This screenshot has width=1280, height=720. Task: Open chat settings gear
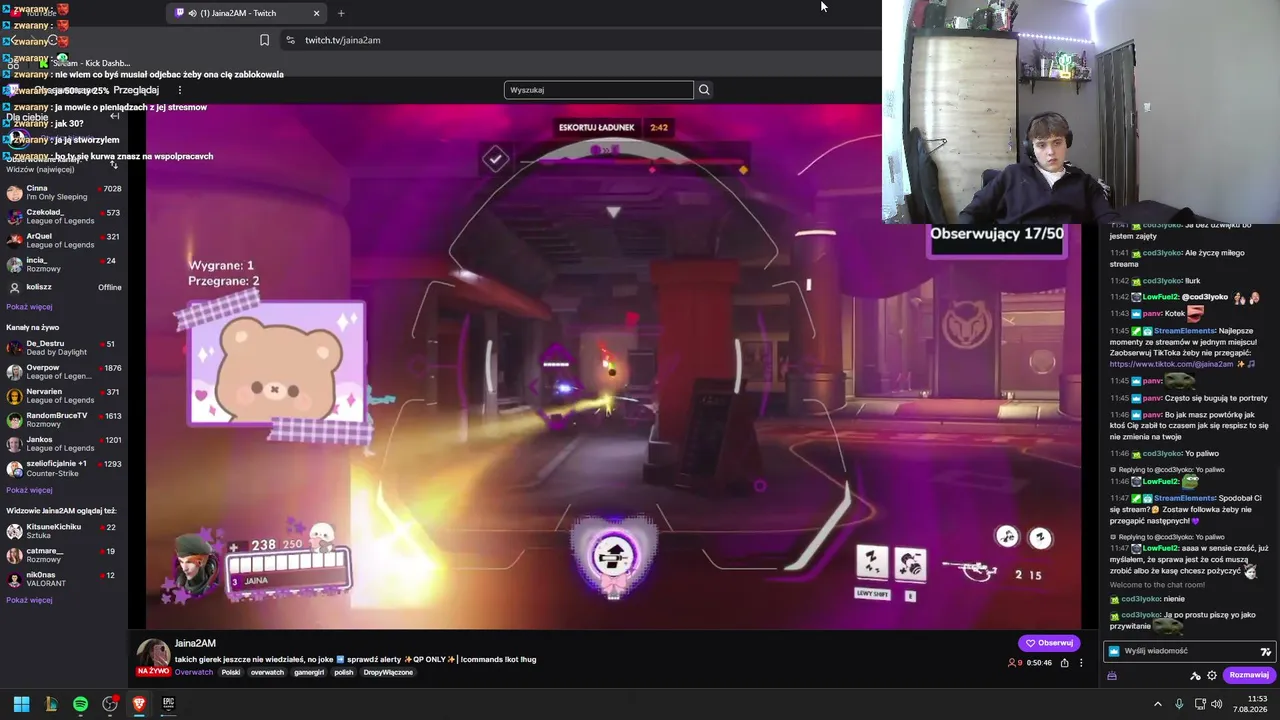[1212, 675]
